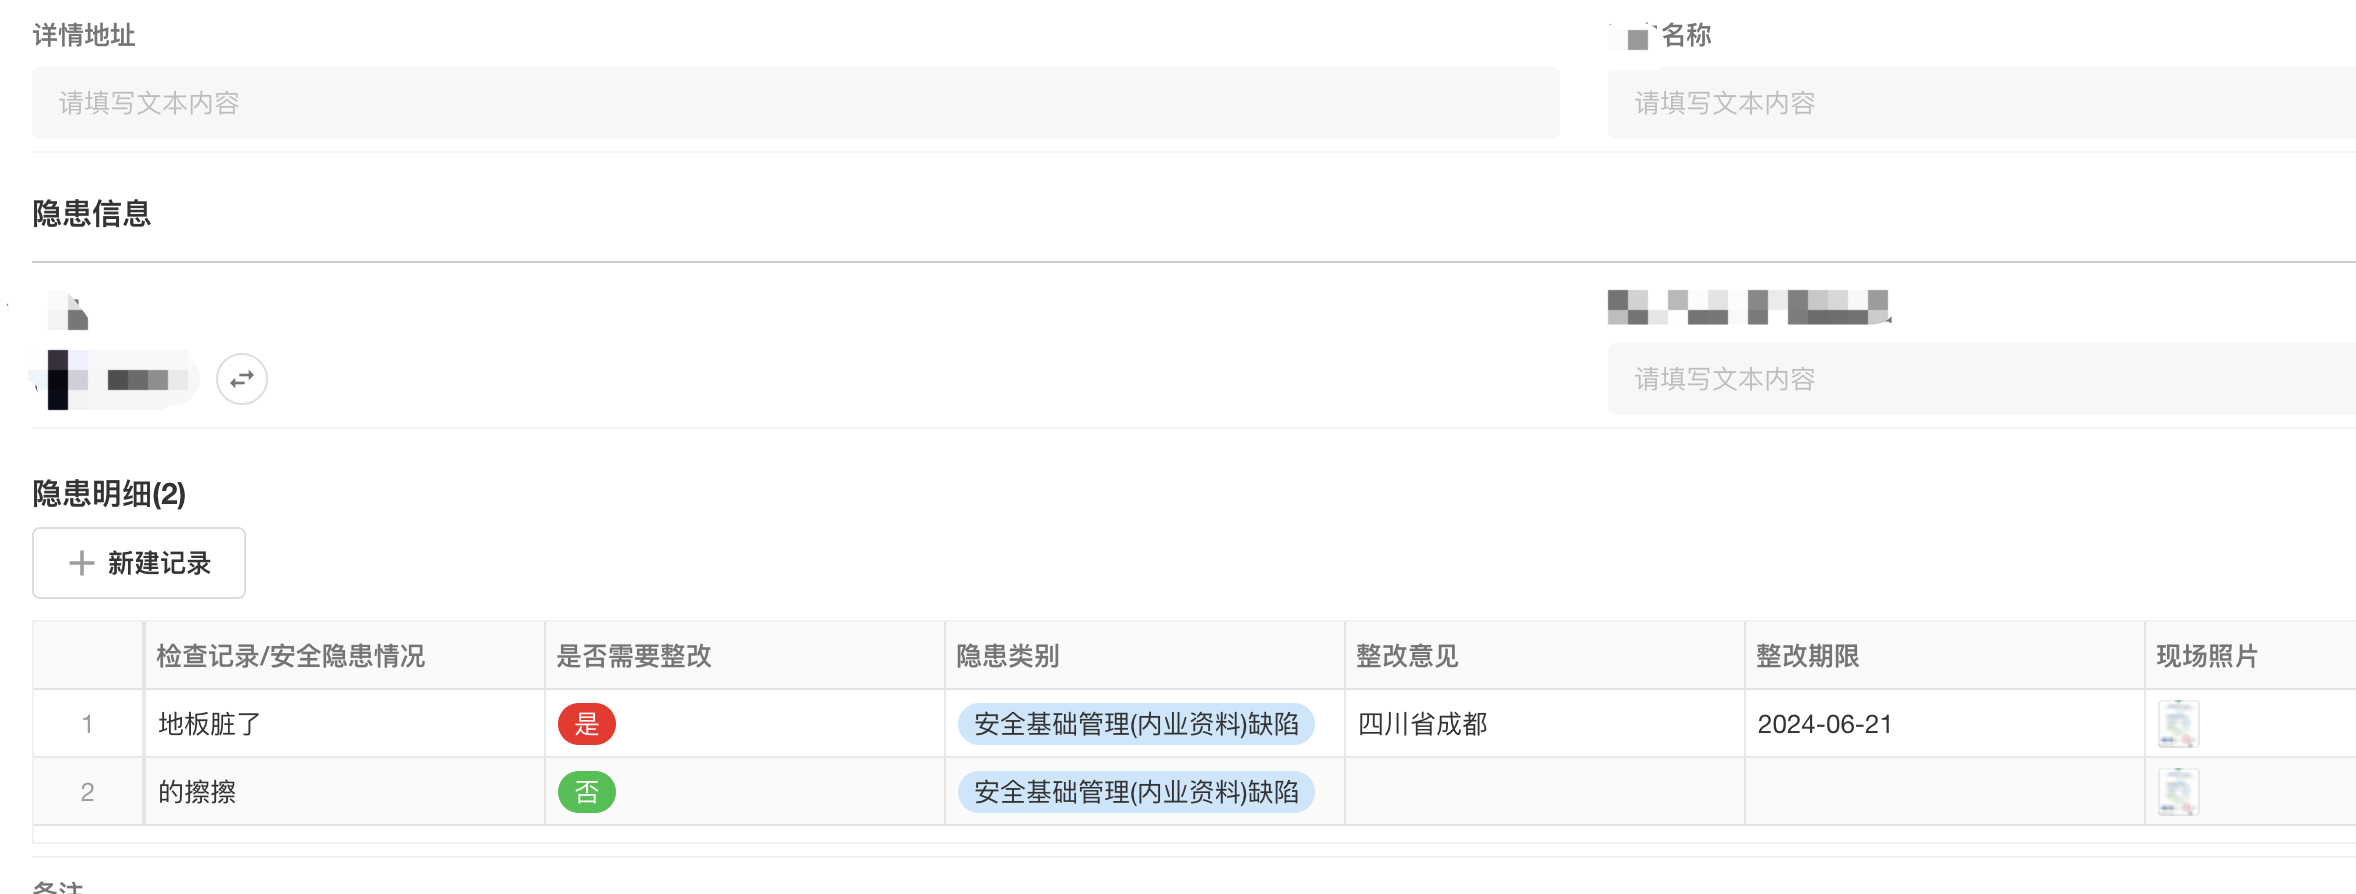
Task: Click the plus icon inside 新建记录 button
Action: (79, 563)
